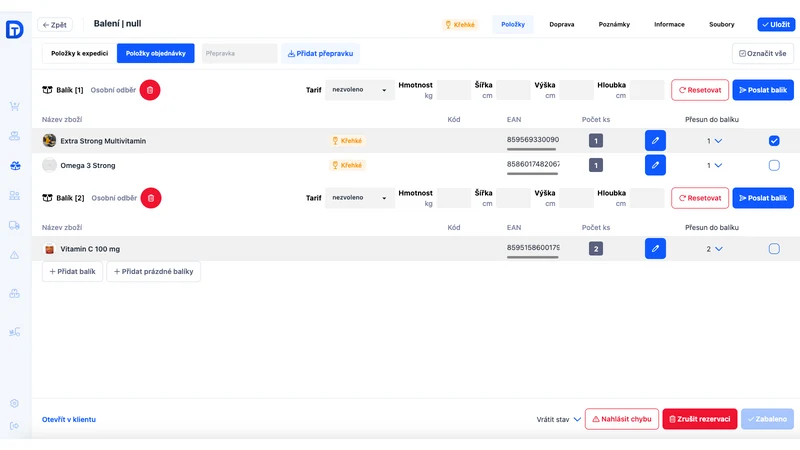Open the warning triangle sidebar icon

(x=14, y=255)
